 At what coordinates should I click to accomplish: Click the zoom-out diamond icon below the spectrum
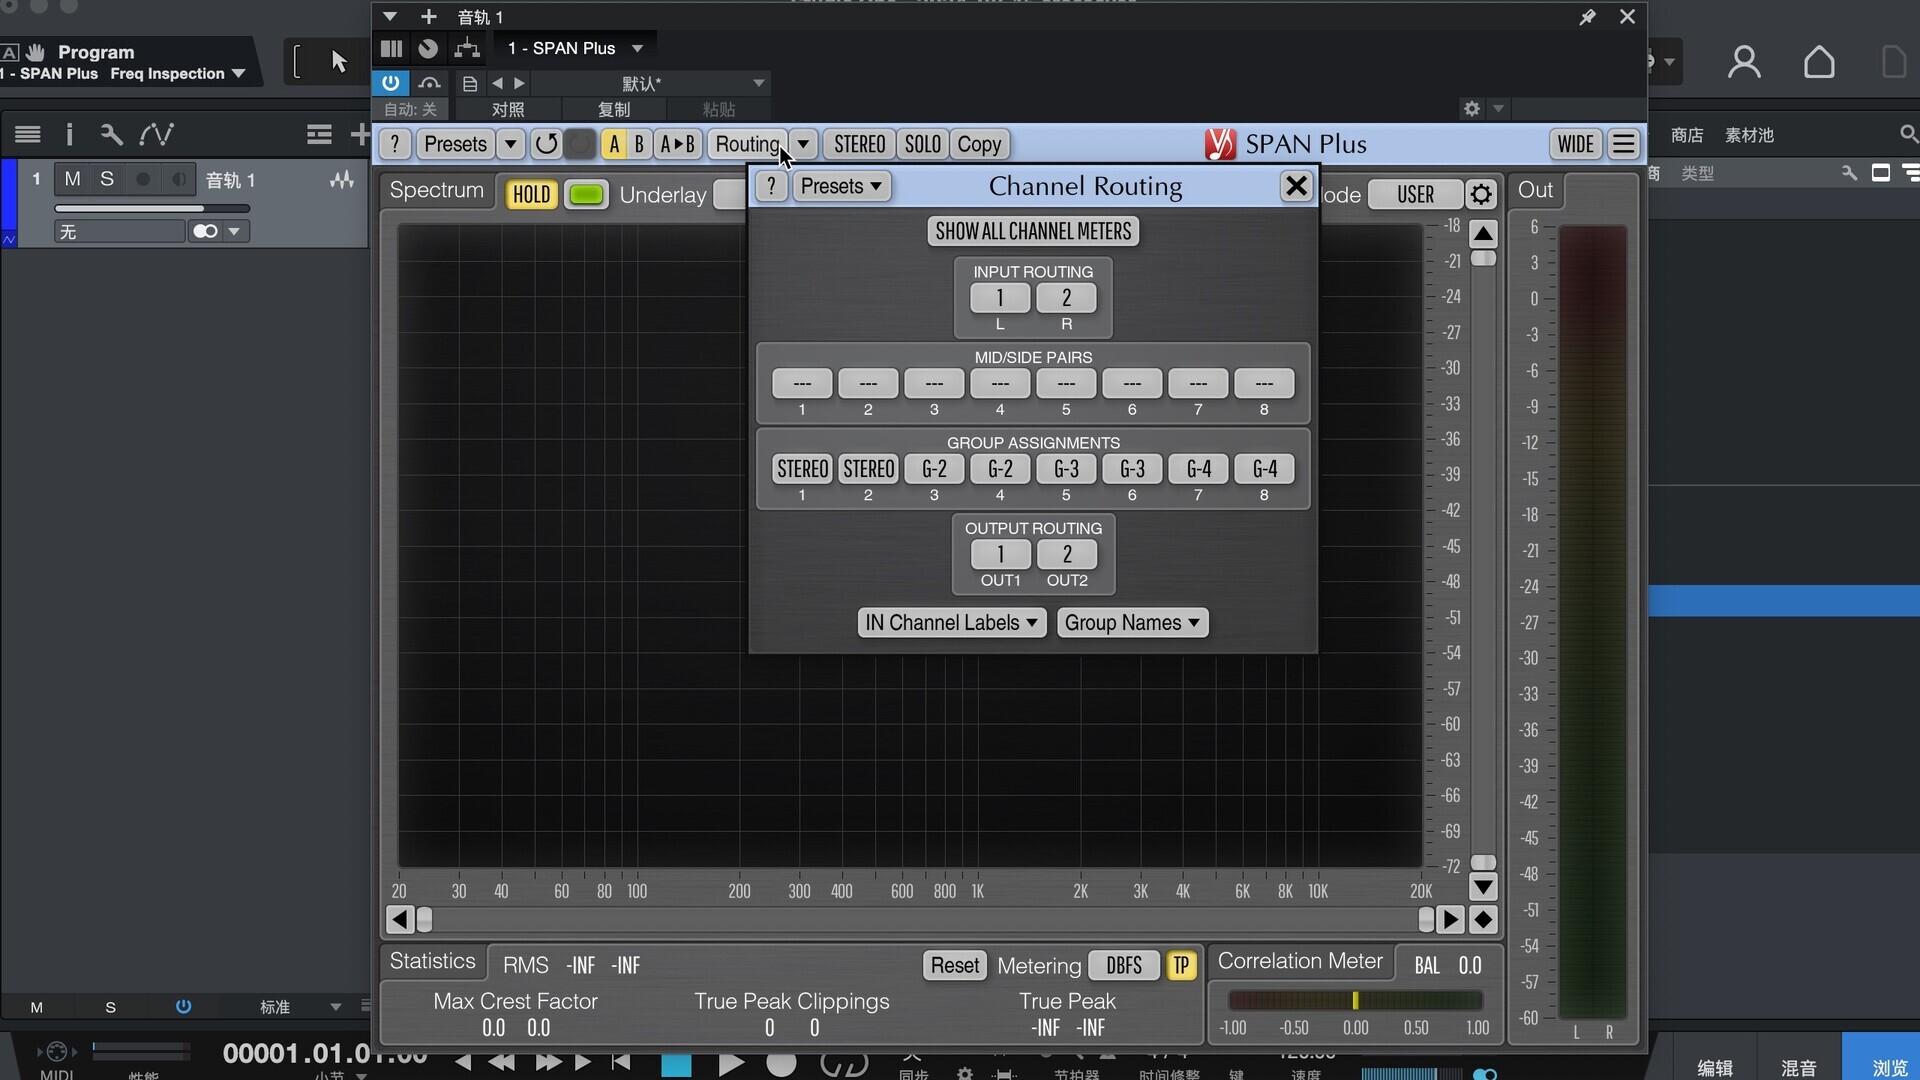(1483, 920)
